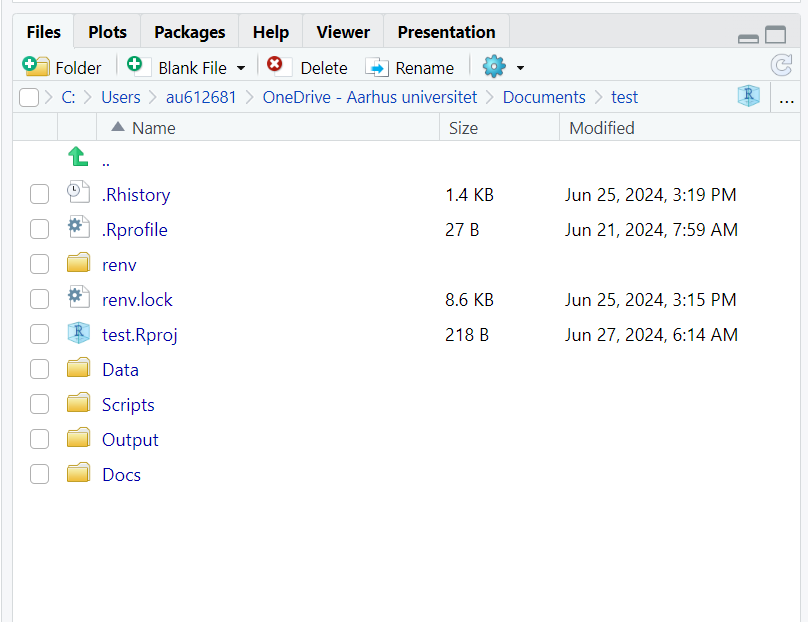
Task: Open the Blank File dropdown arrow
Action: (x=241, y=68)
